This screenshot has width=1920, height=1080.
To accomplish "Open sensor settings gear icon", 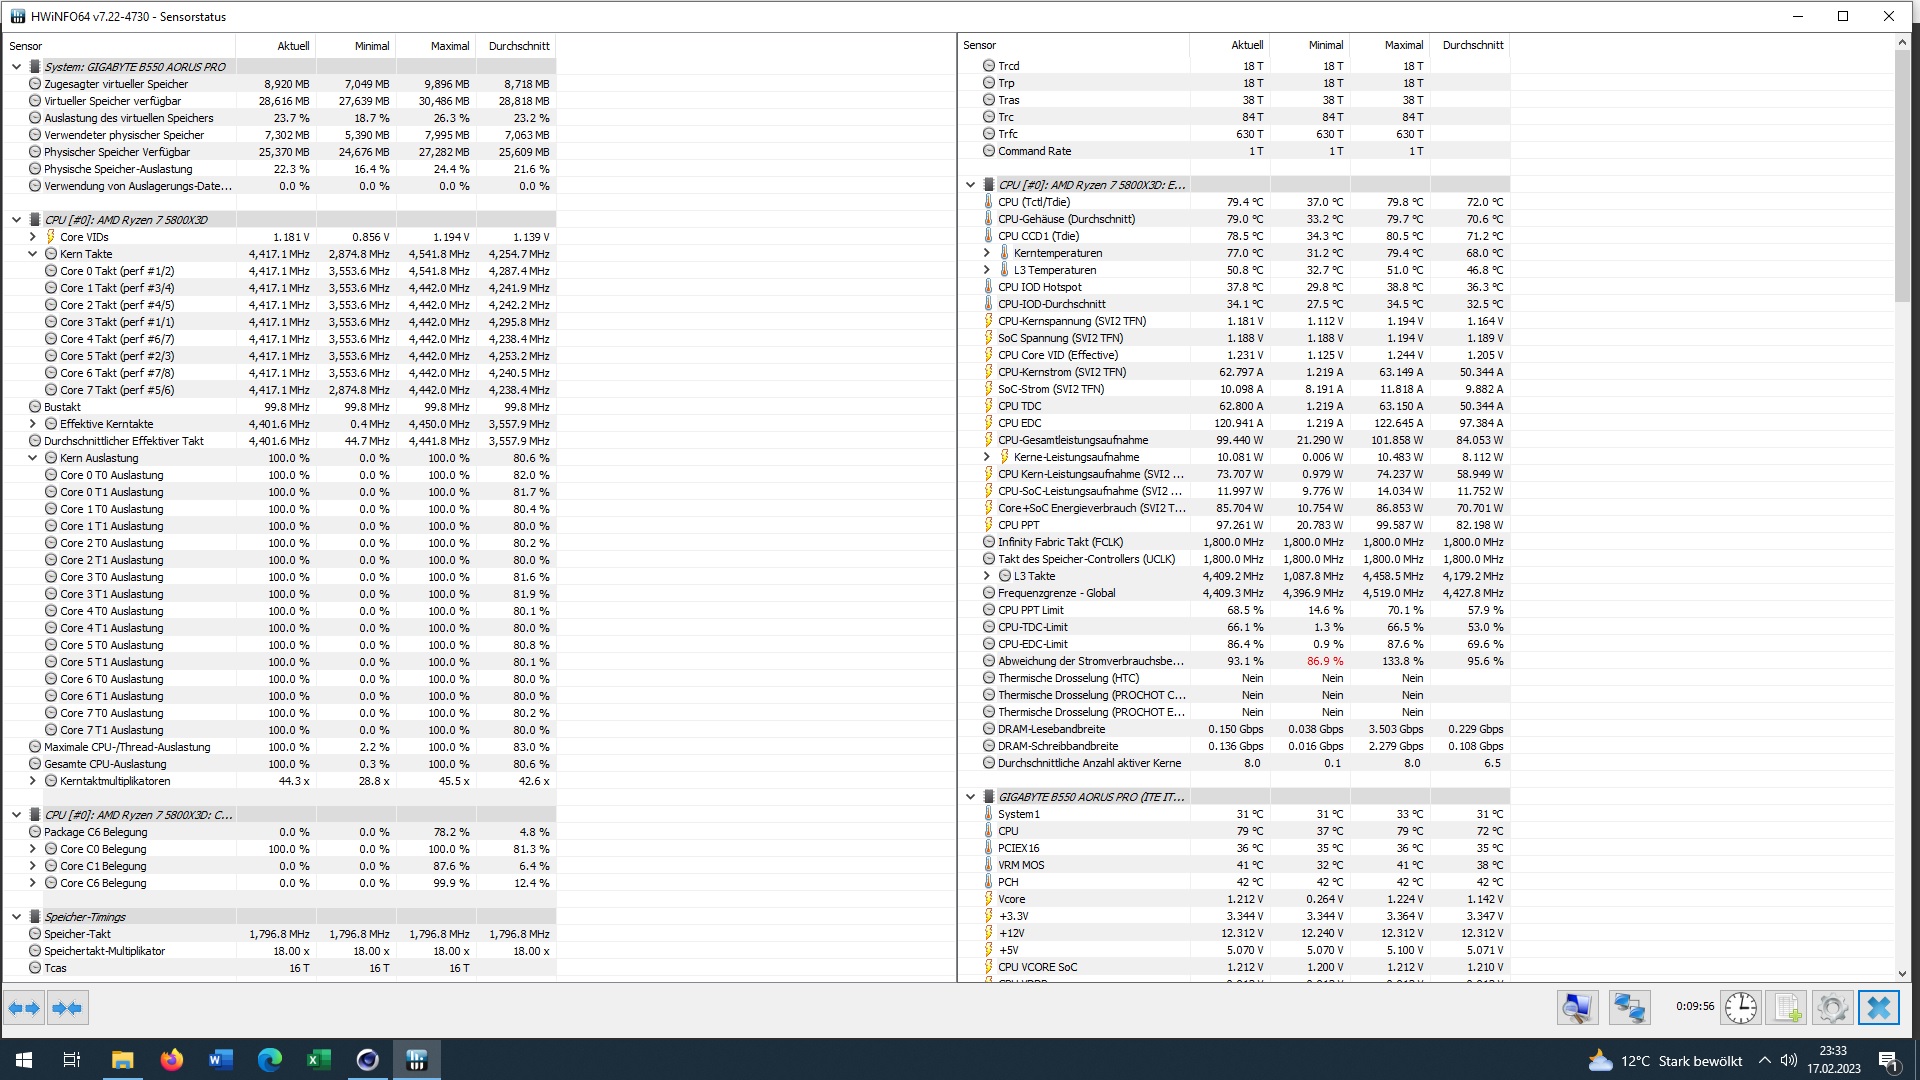I will (x=1832, y=1008).
